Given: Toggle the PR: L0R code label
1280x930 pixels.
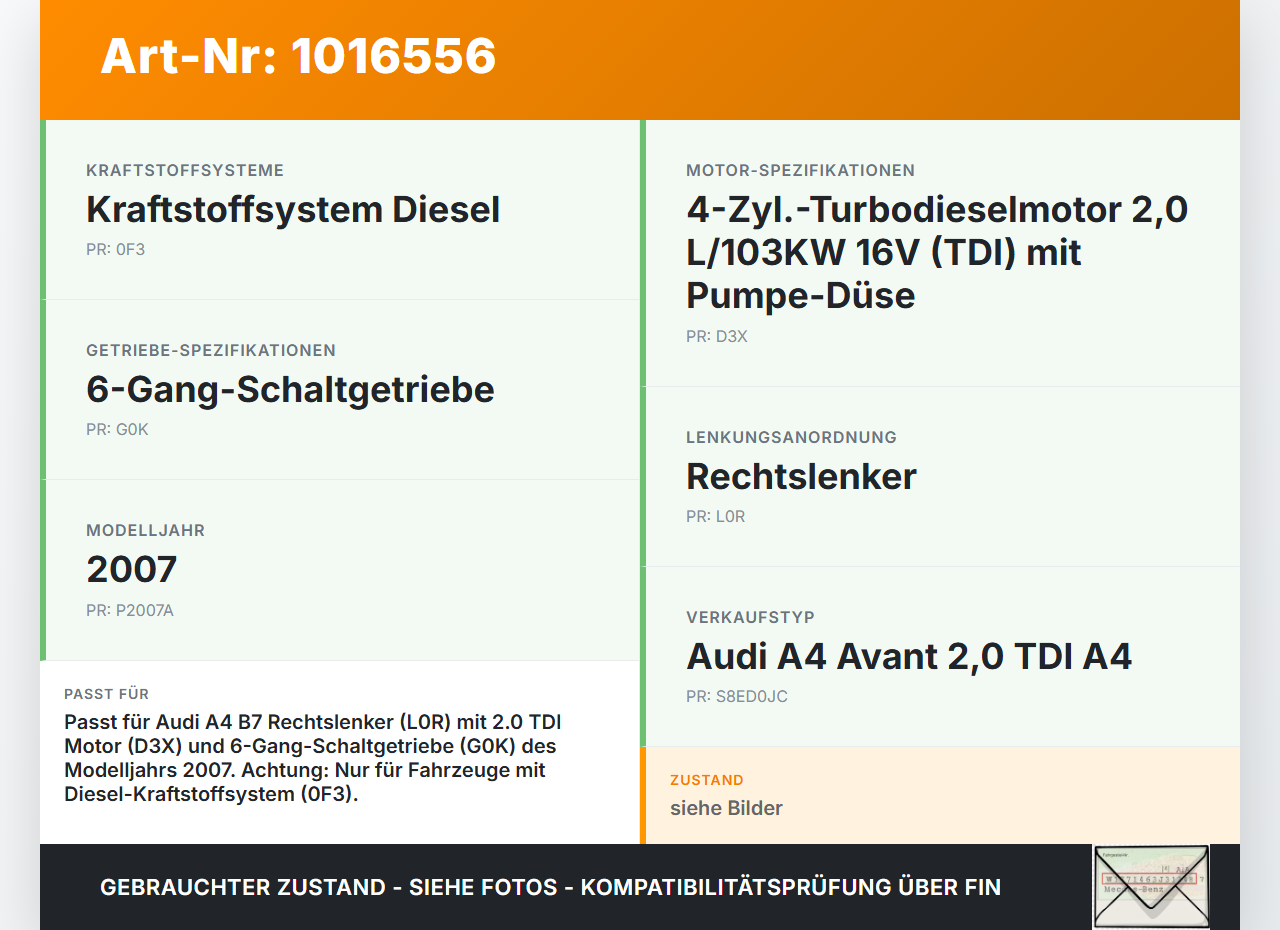Looking at the screenshot, I should 715,516.
